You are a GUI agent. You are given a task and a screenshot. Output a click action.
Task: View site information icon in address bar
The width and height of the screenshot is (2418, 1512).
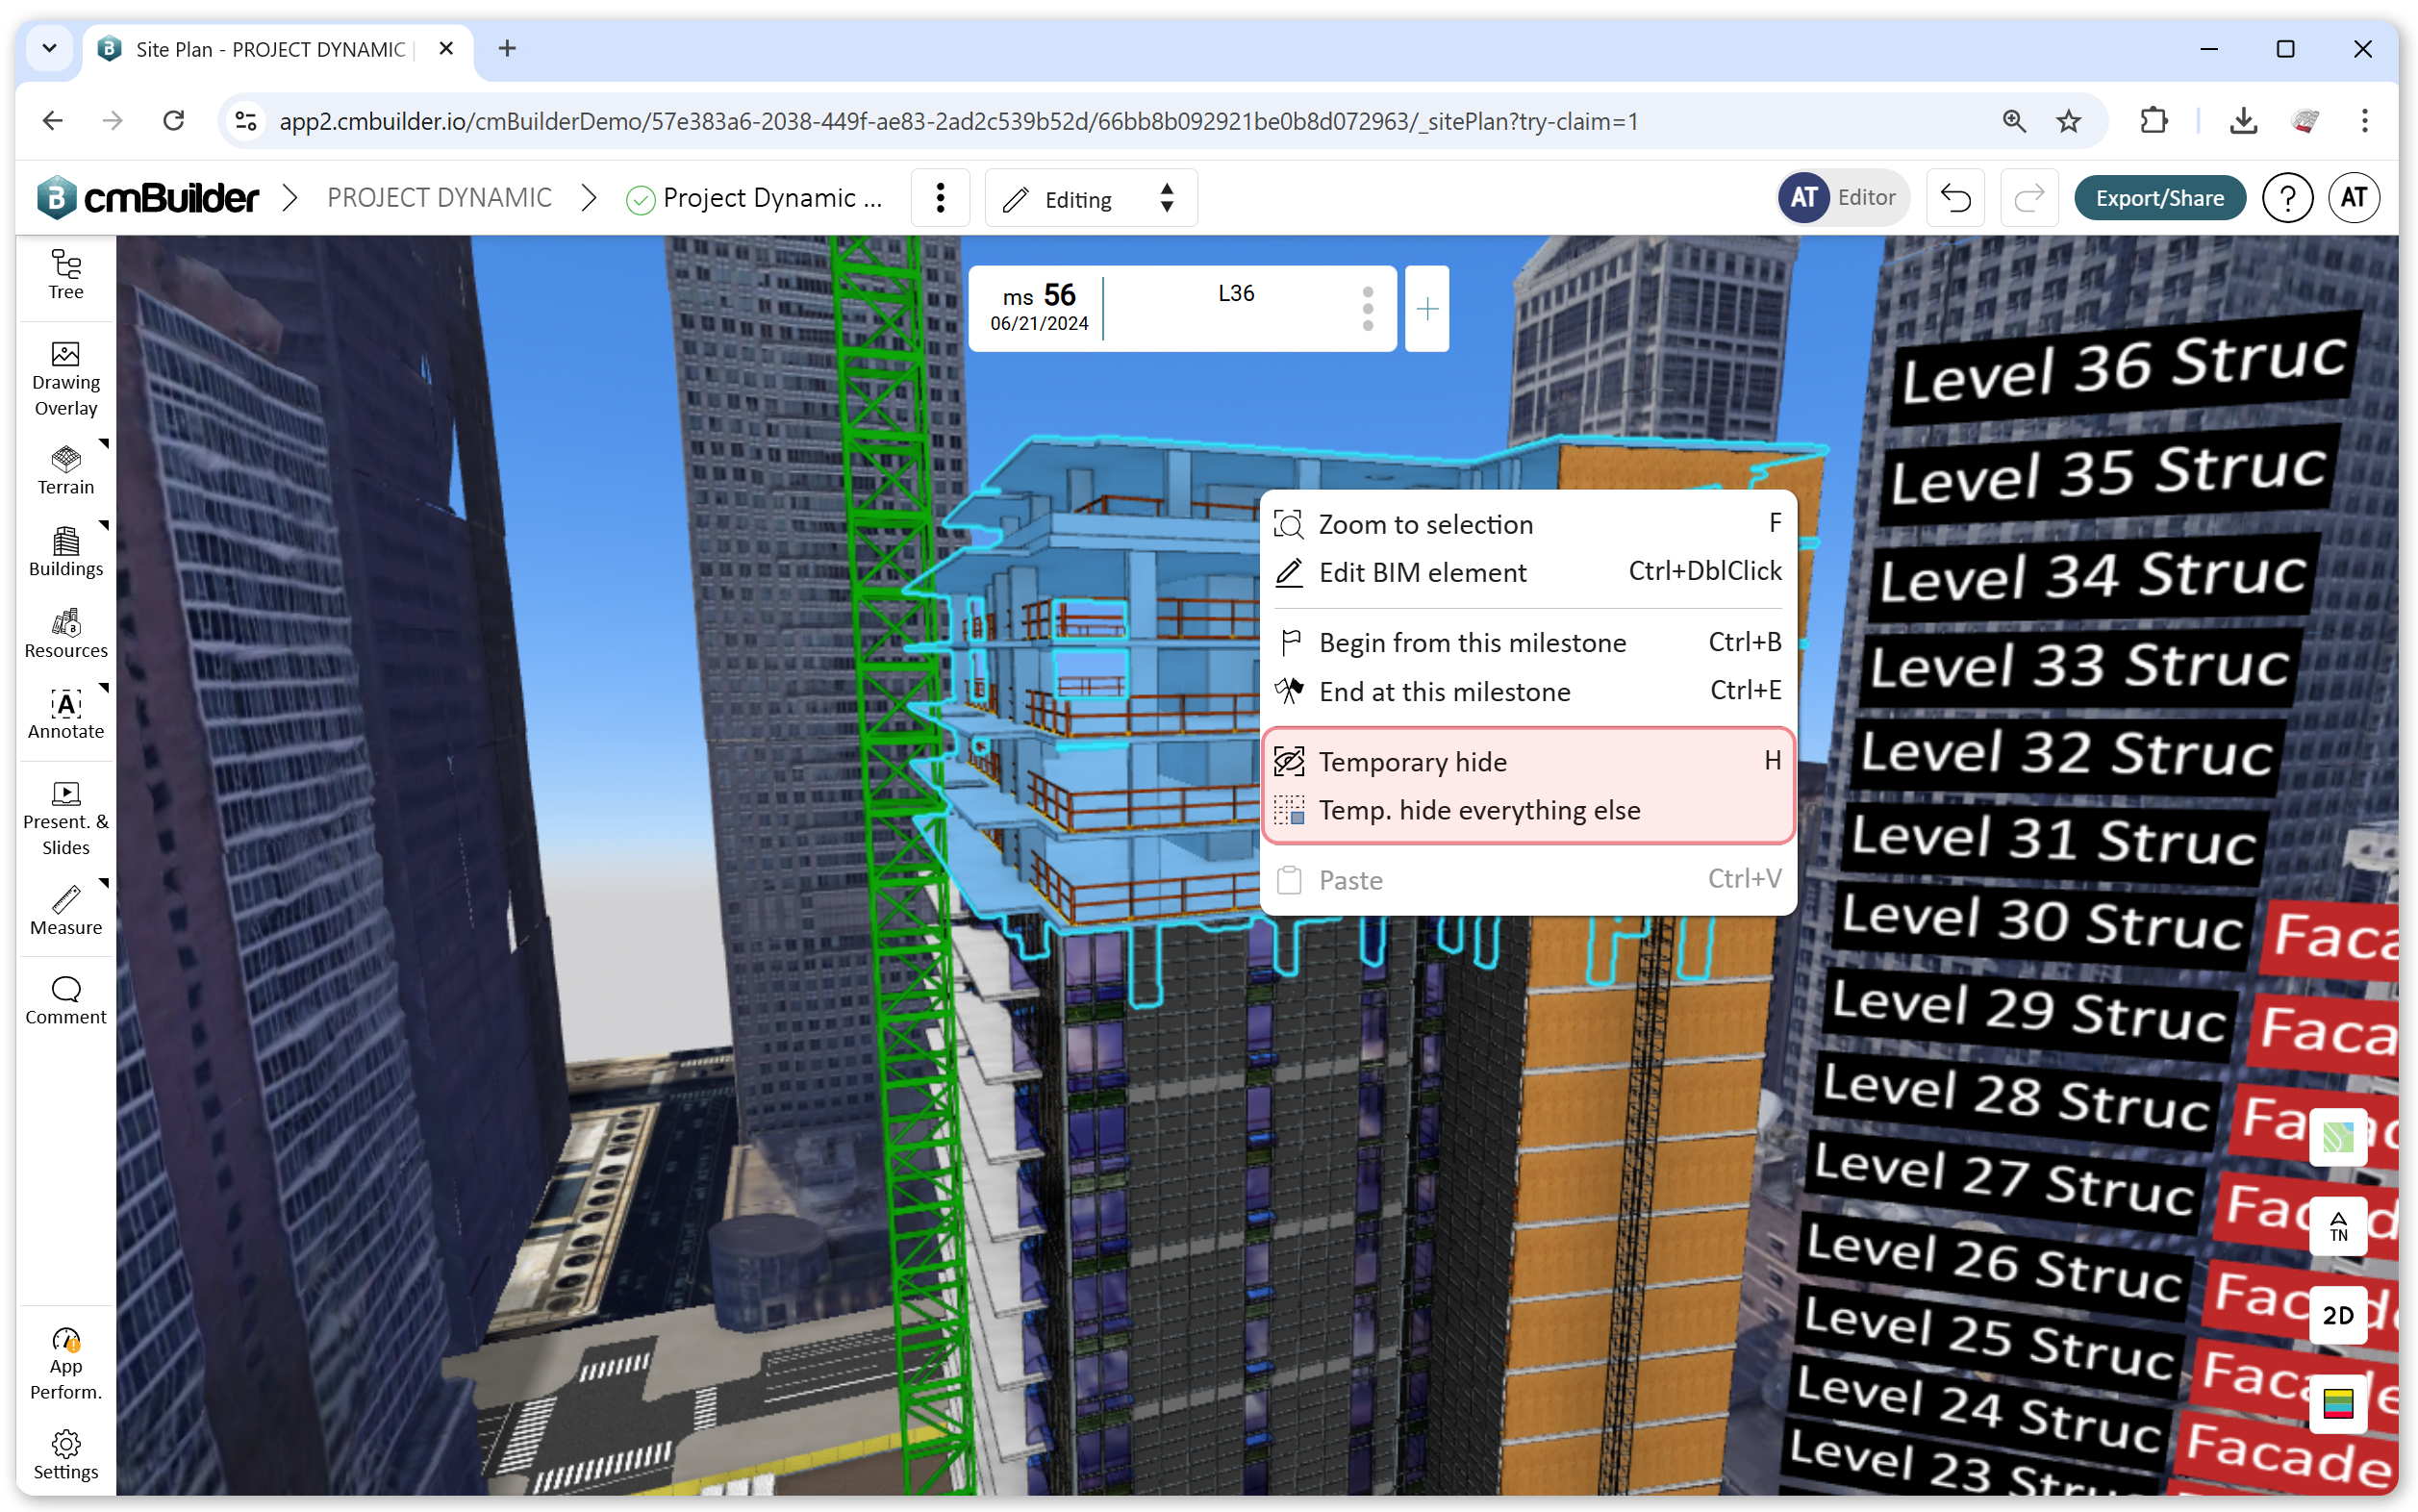pos(245,121)
